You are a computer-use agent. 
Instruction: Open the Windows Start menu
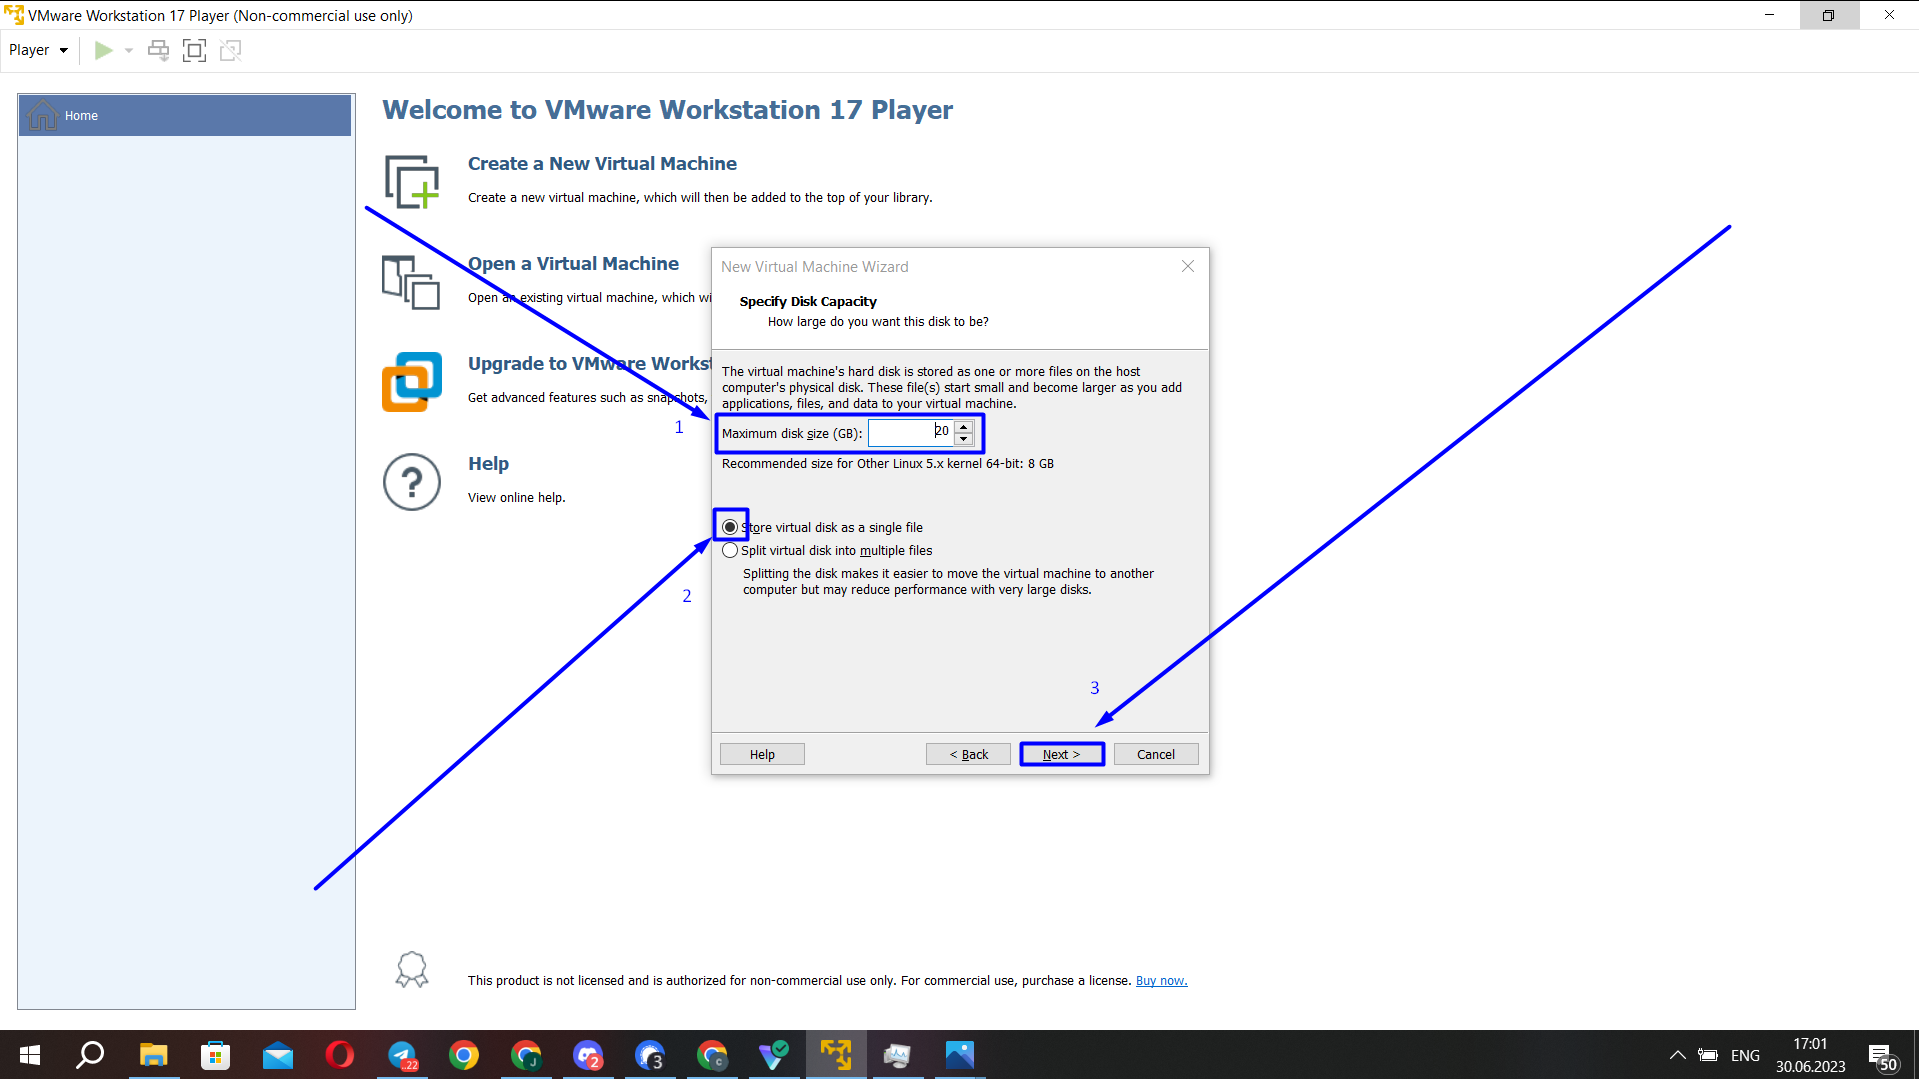click(30, 1055)
